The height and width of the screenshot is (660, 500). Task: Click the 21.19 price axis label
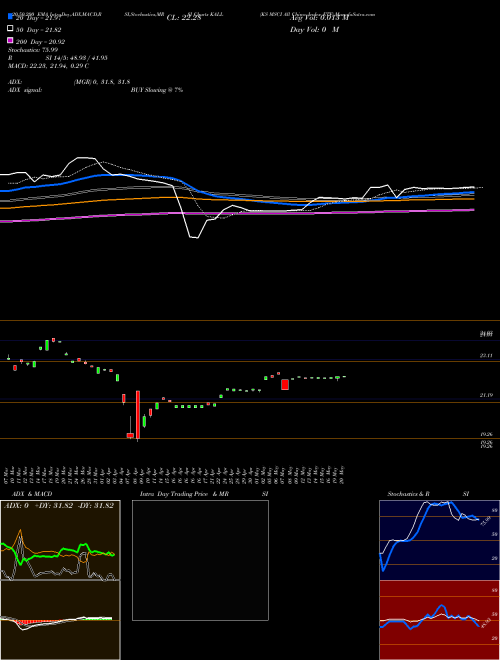[x=486, y=395]
